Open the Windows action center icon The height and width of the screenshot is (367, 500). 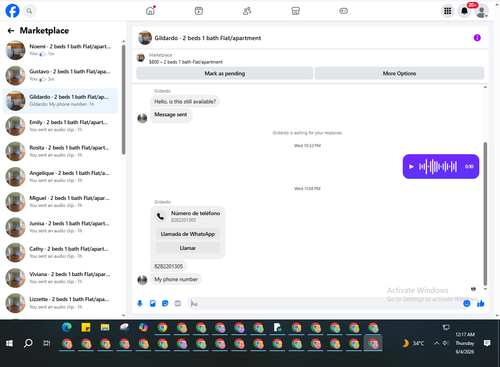[487, 343]
